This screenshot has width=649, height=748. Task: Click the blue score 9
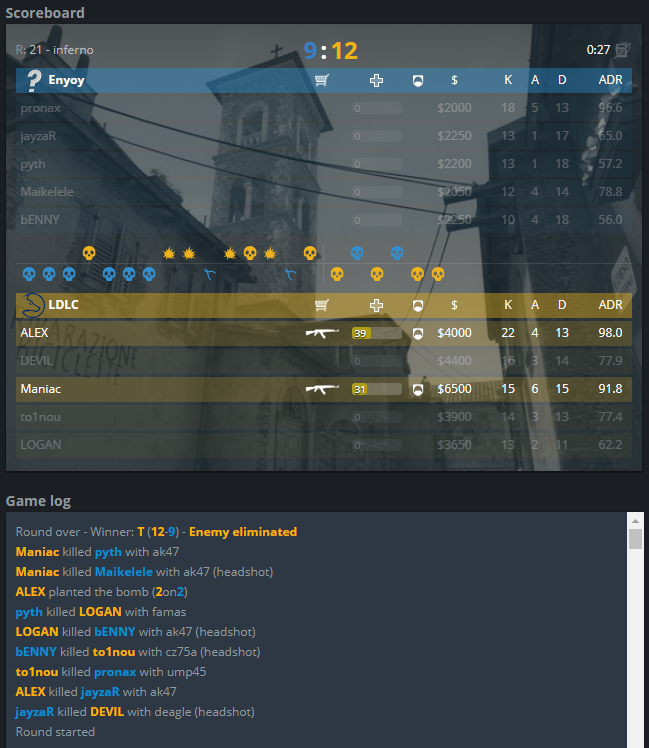point(310,51)
